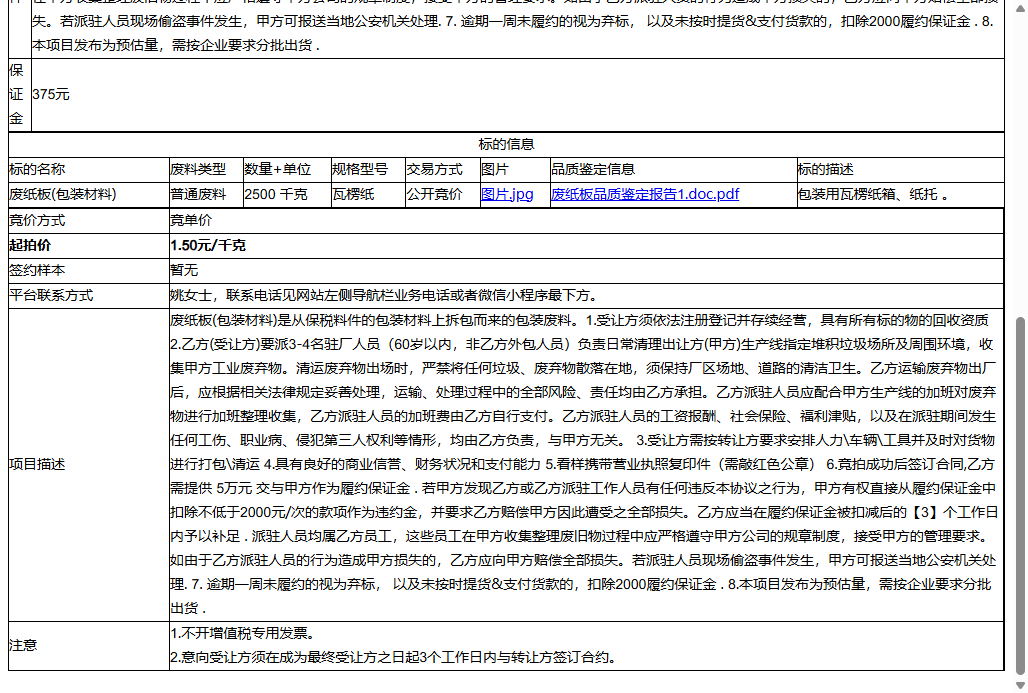Open 废纸板品质鉴定报告1.doc.pdf link
The height and width of the screenshot is (693, 1028).
point(645,195)
